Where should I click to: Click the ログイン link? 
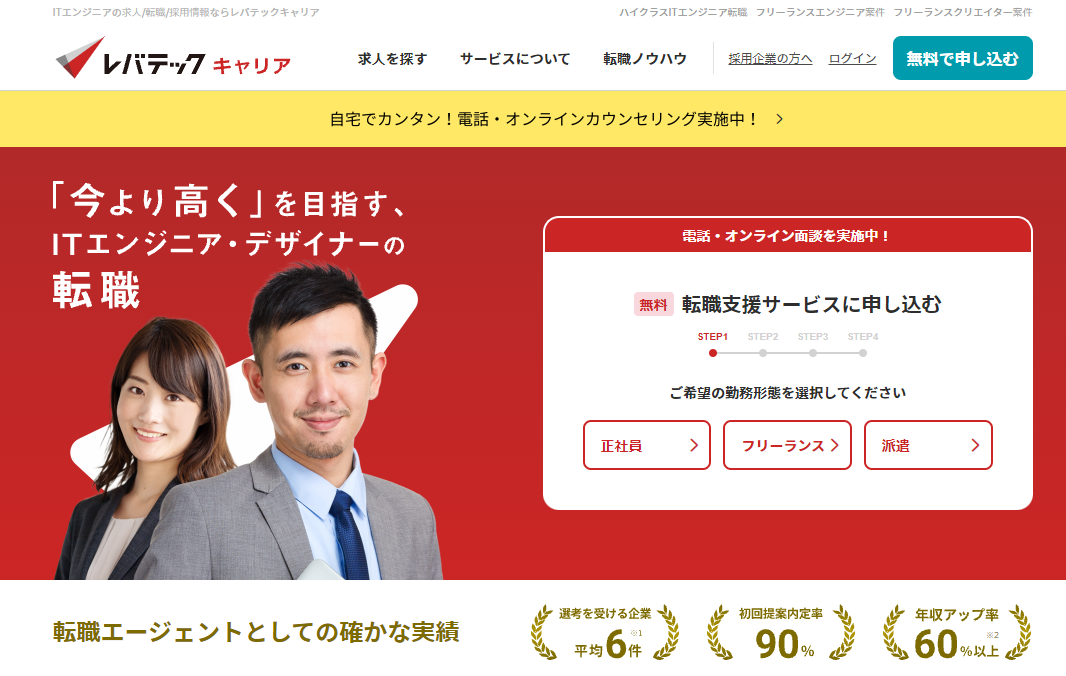tap(851, 60)
